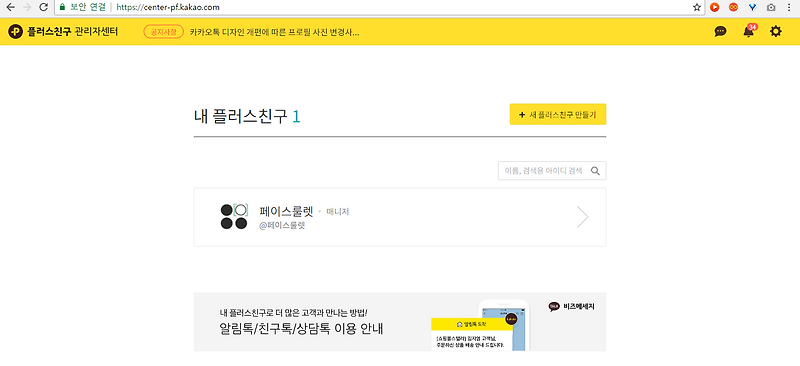Click the green secure connection padlock
800x366 pixels.
tap(62, 7)
